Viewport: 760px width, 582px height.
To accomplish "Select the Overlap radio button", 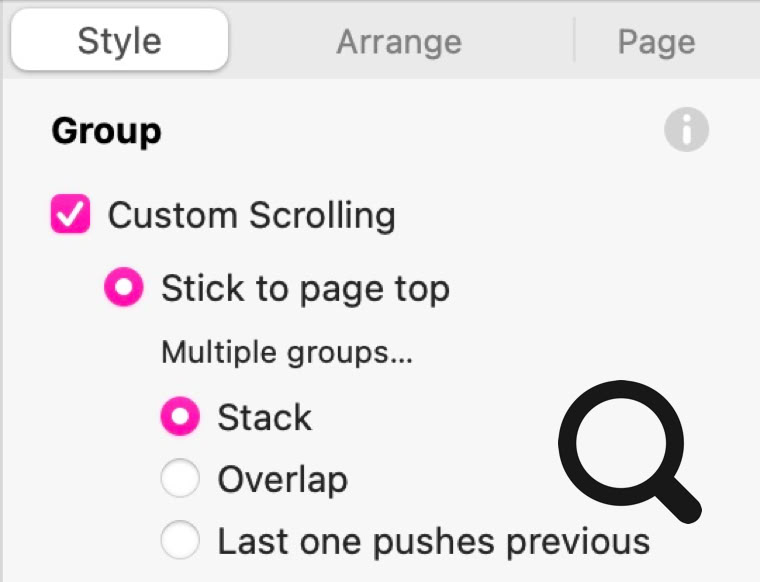I will point(180,480).
